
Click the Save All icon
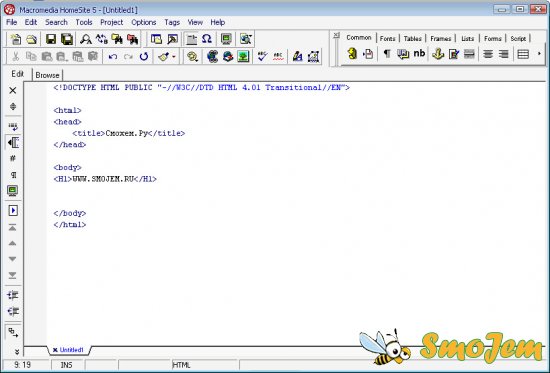67,39
